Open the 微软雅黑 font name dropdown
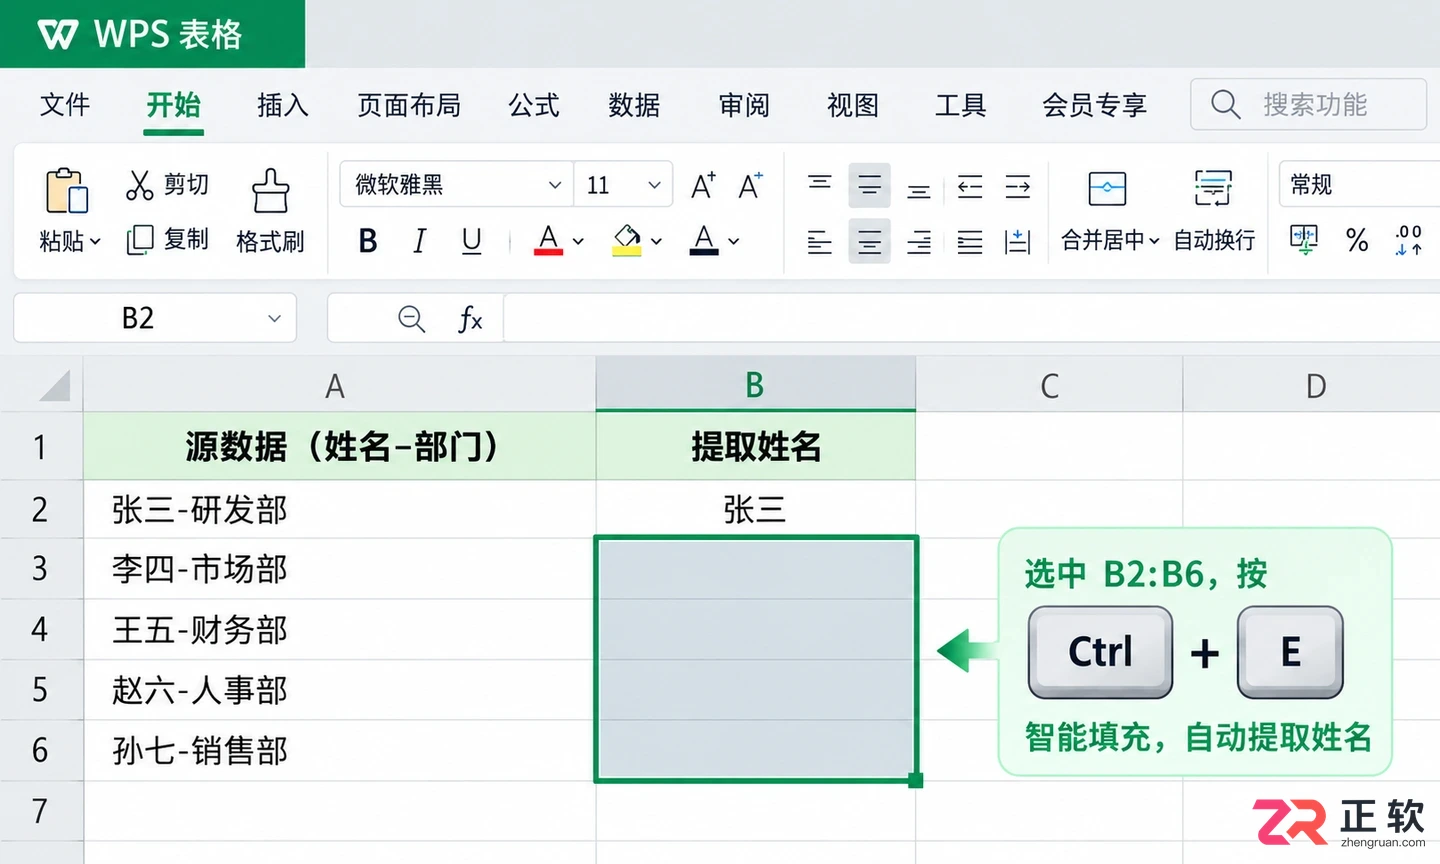Image resolution: width=1440 pixels, height=864 pixels. [x=554, y=185]
